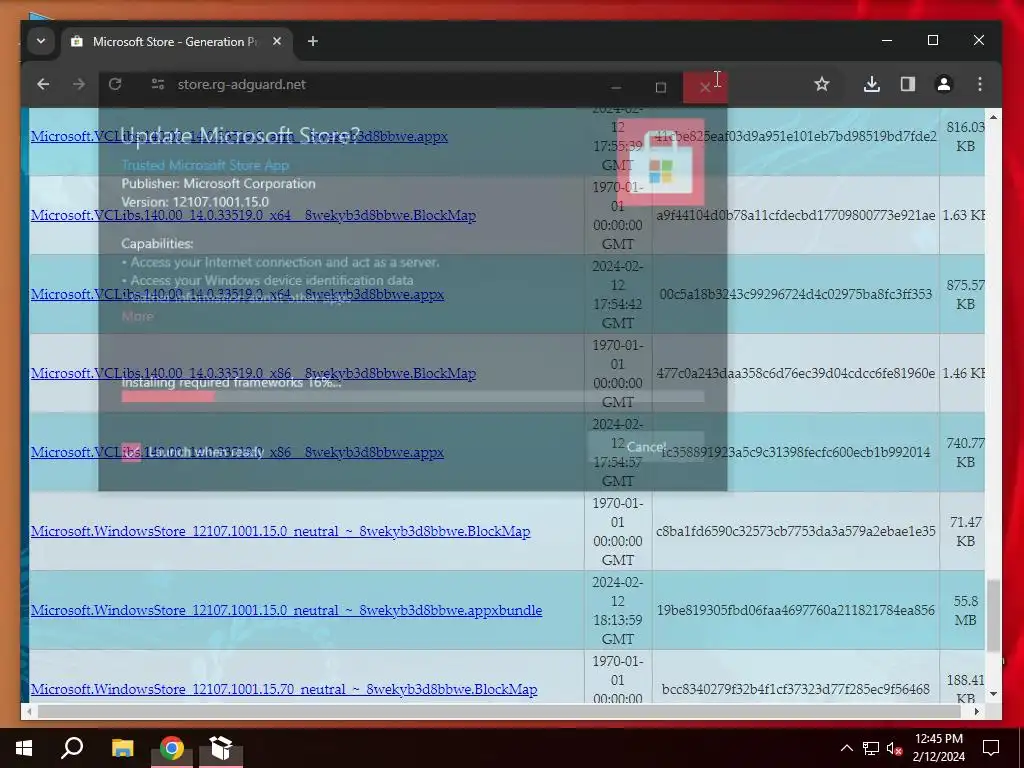Viewport: 1024px width, 768px height.
Task: Open a new browser tab
Action: pos(313,41)
